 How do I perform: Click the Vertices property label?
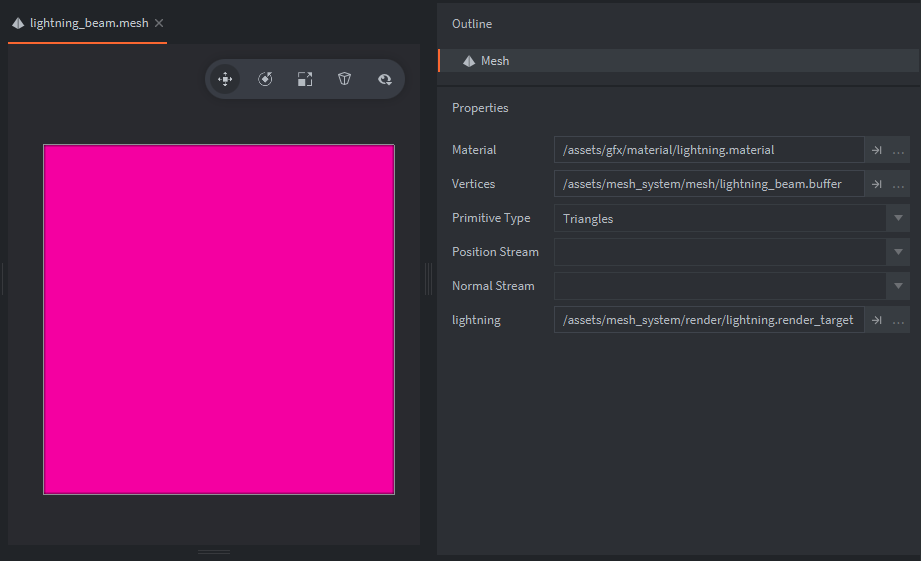(x=473, y=184)
